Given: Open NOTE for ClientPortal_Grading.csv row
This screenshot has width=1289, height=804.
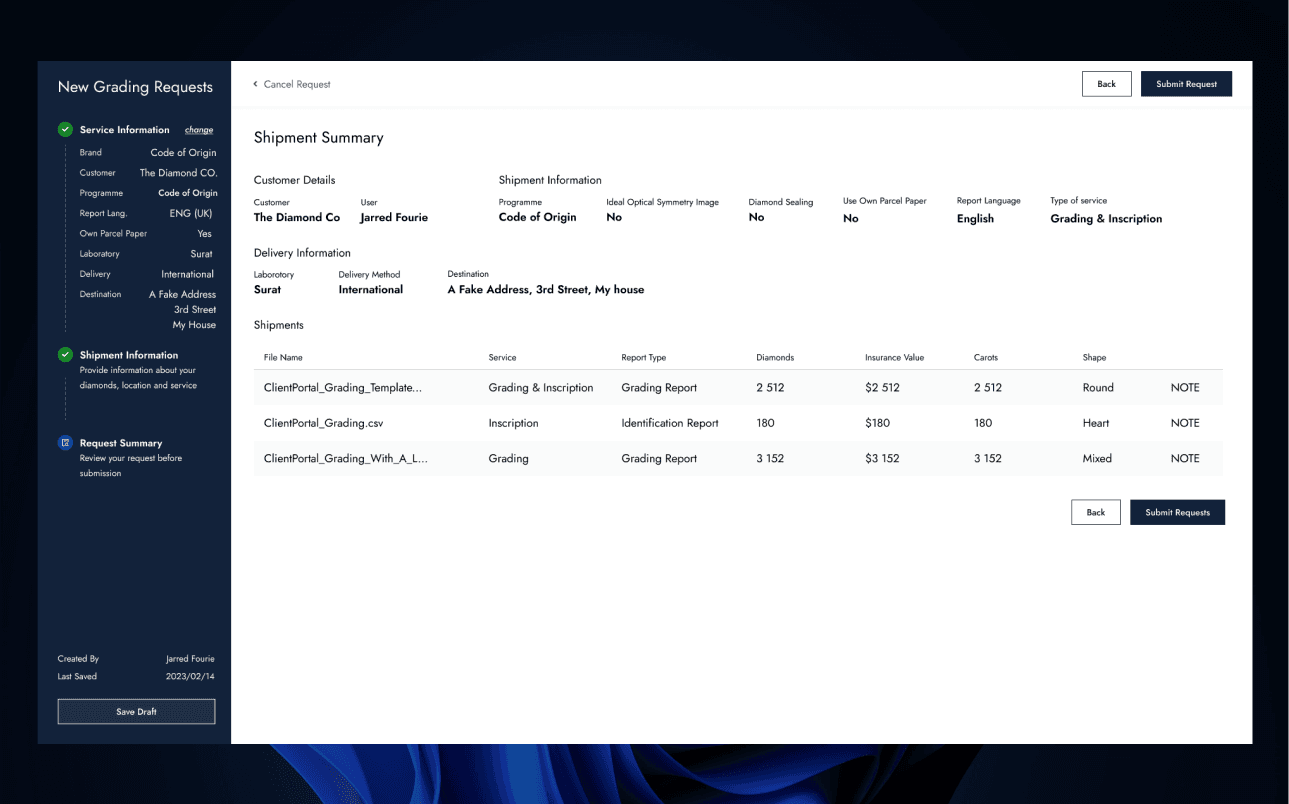Looking at the screenshot, I should tap(1185, 423).
